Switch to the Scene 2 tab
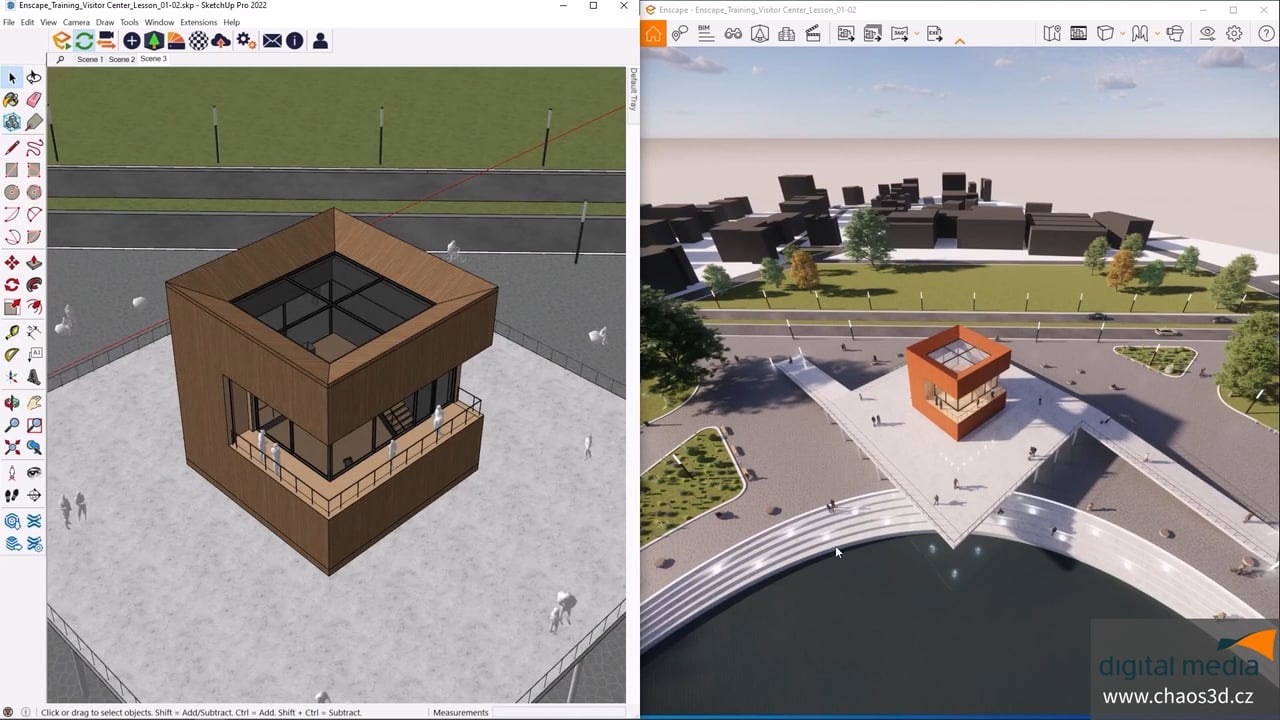The height and width of the screenshot is (720, 1280). (121, 59)
